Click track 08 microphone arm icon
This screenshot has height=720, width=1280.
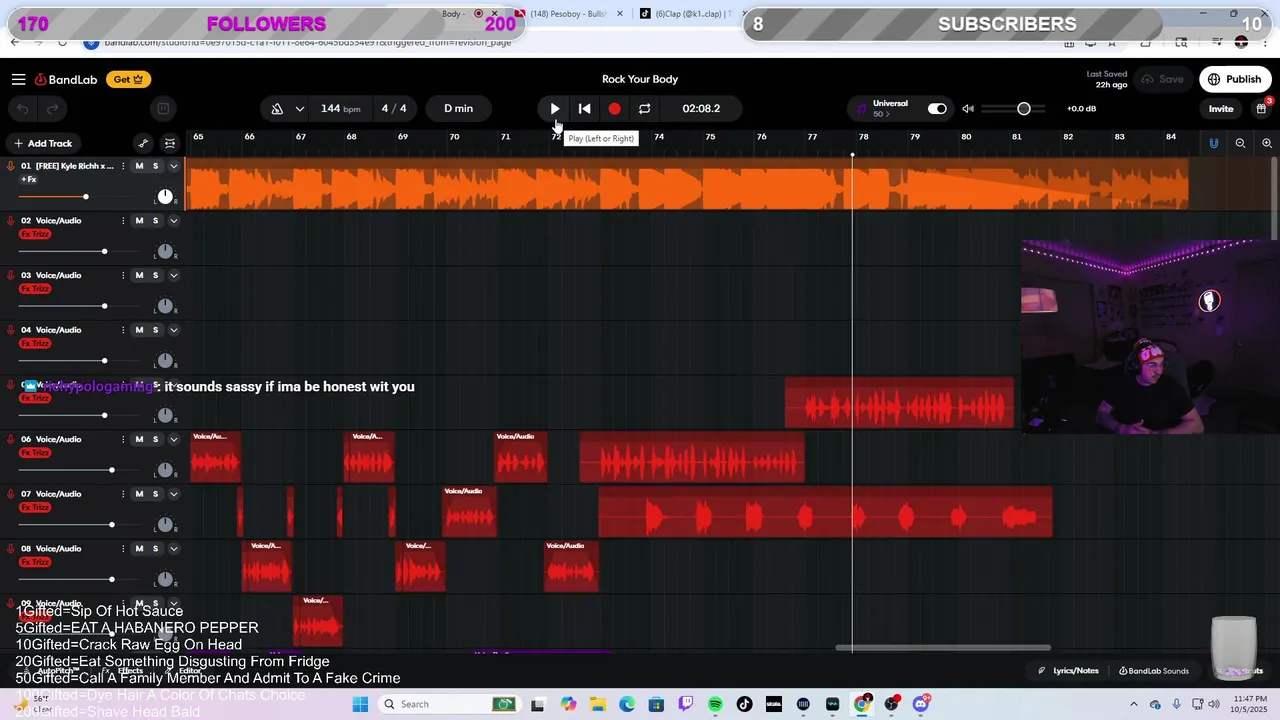[x=11, y=549]
